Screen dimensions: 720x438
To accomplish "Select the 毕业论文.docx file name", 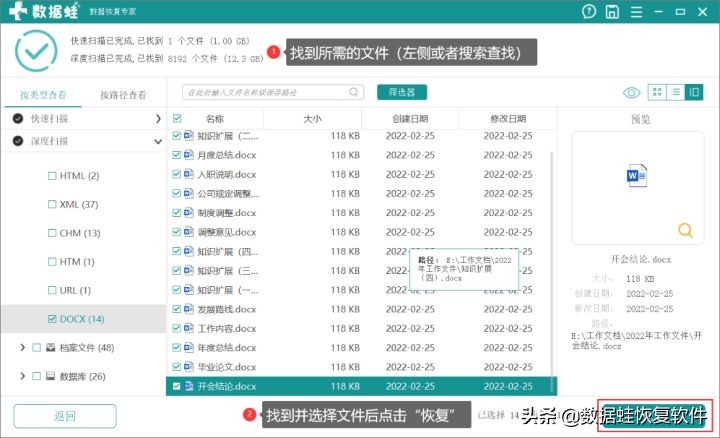I will tap(227, 367).
